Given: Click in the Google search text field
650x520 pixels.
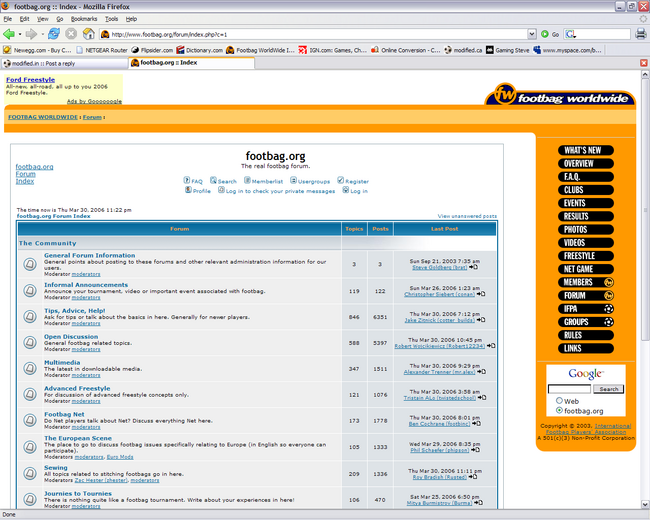Looking at the screenshot, I should (x=569, y=389).
